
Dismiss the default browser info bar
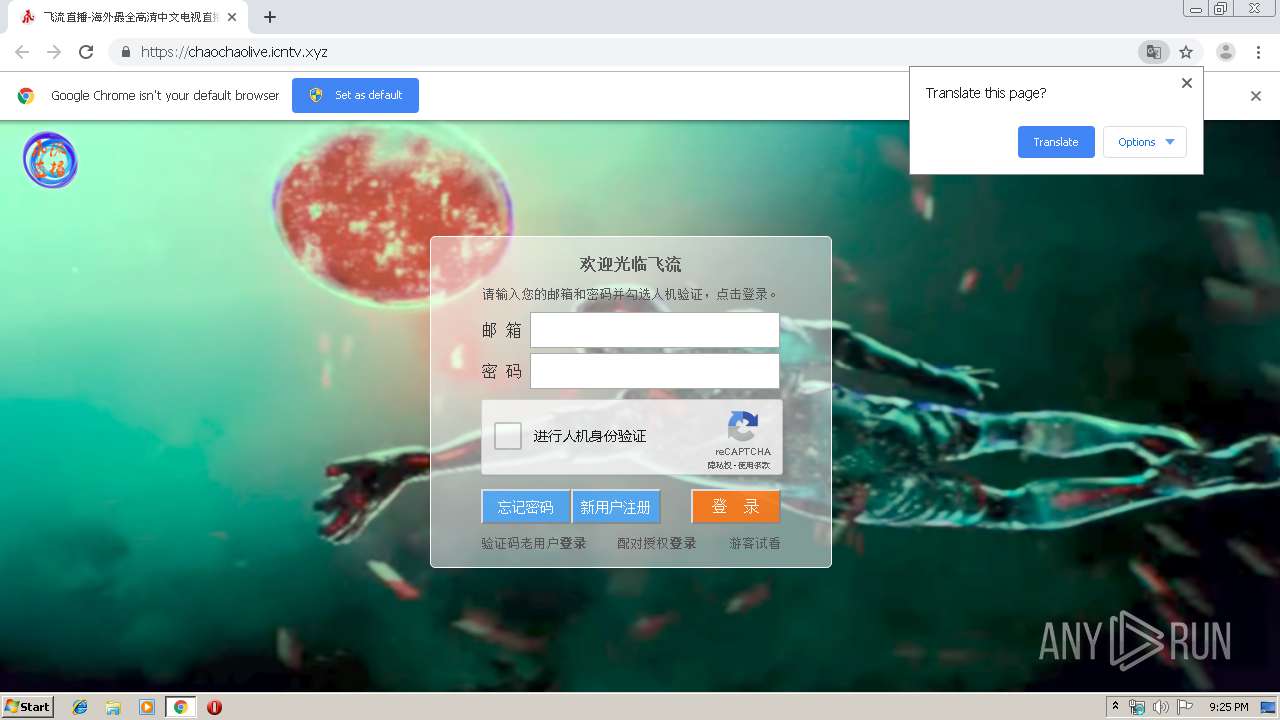[1256, 96]
